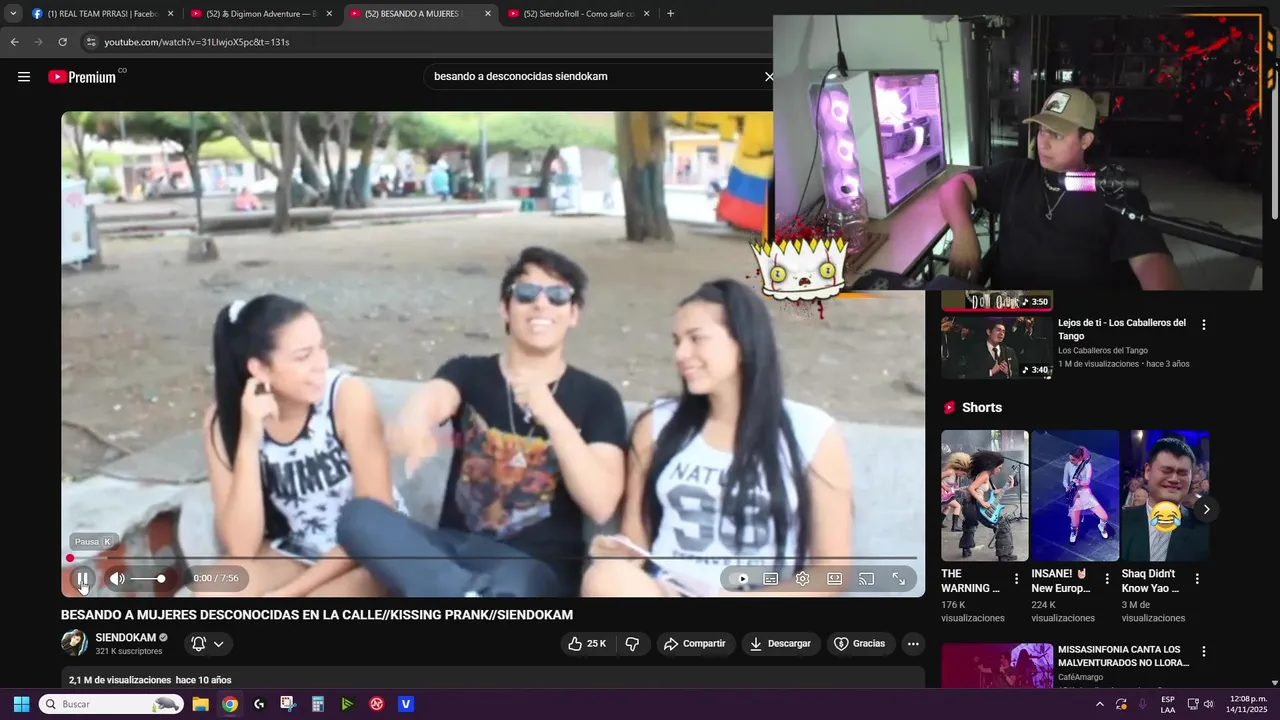The width and height of the screenshot is (1280, 720).
Task: Clear the search query with the X
Action: pyautogui.click(x=768, y=76)
